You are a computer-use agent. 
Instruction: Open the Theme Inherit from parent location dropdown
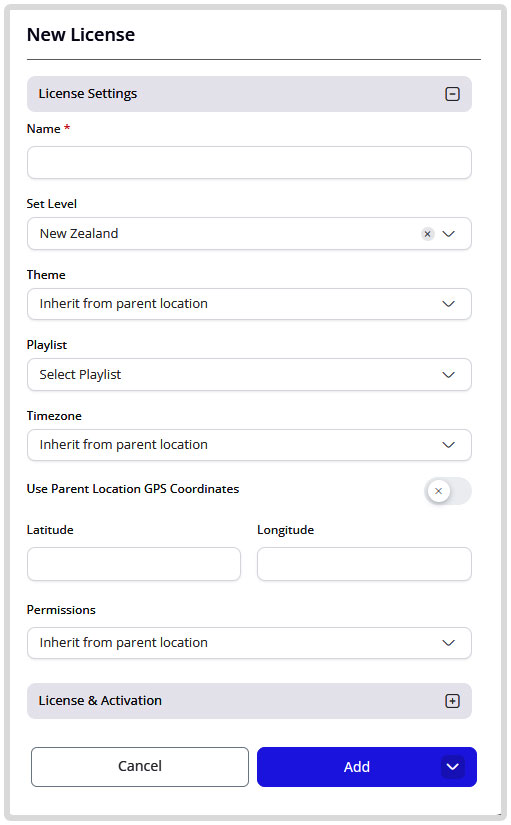(x=249, y=304)
